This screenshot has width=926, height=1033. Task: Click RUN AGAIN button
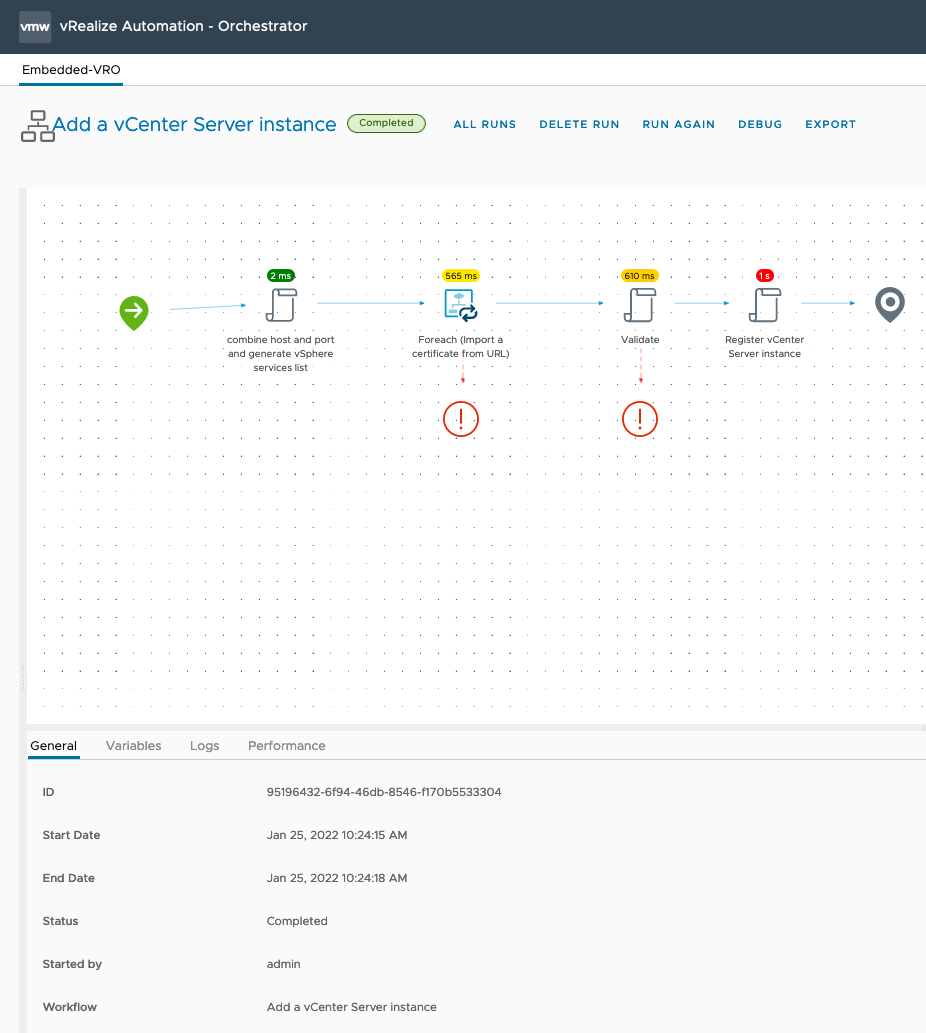(678, 125)
